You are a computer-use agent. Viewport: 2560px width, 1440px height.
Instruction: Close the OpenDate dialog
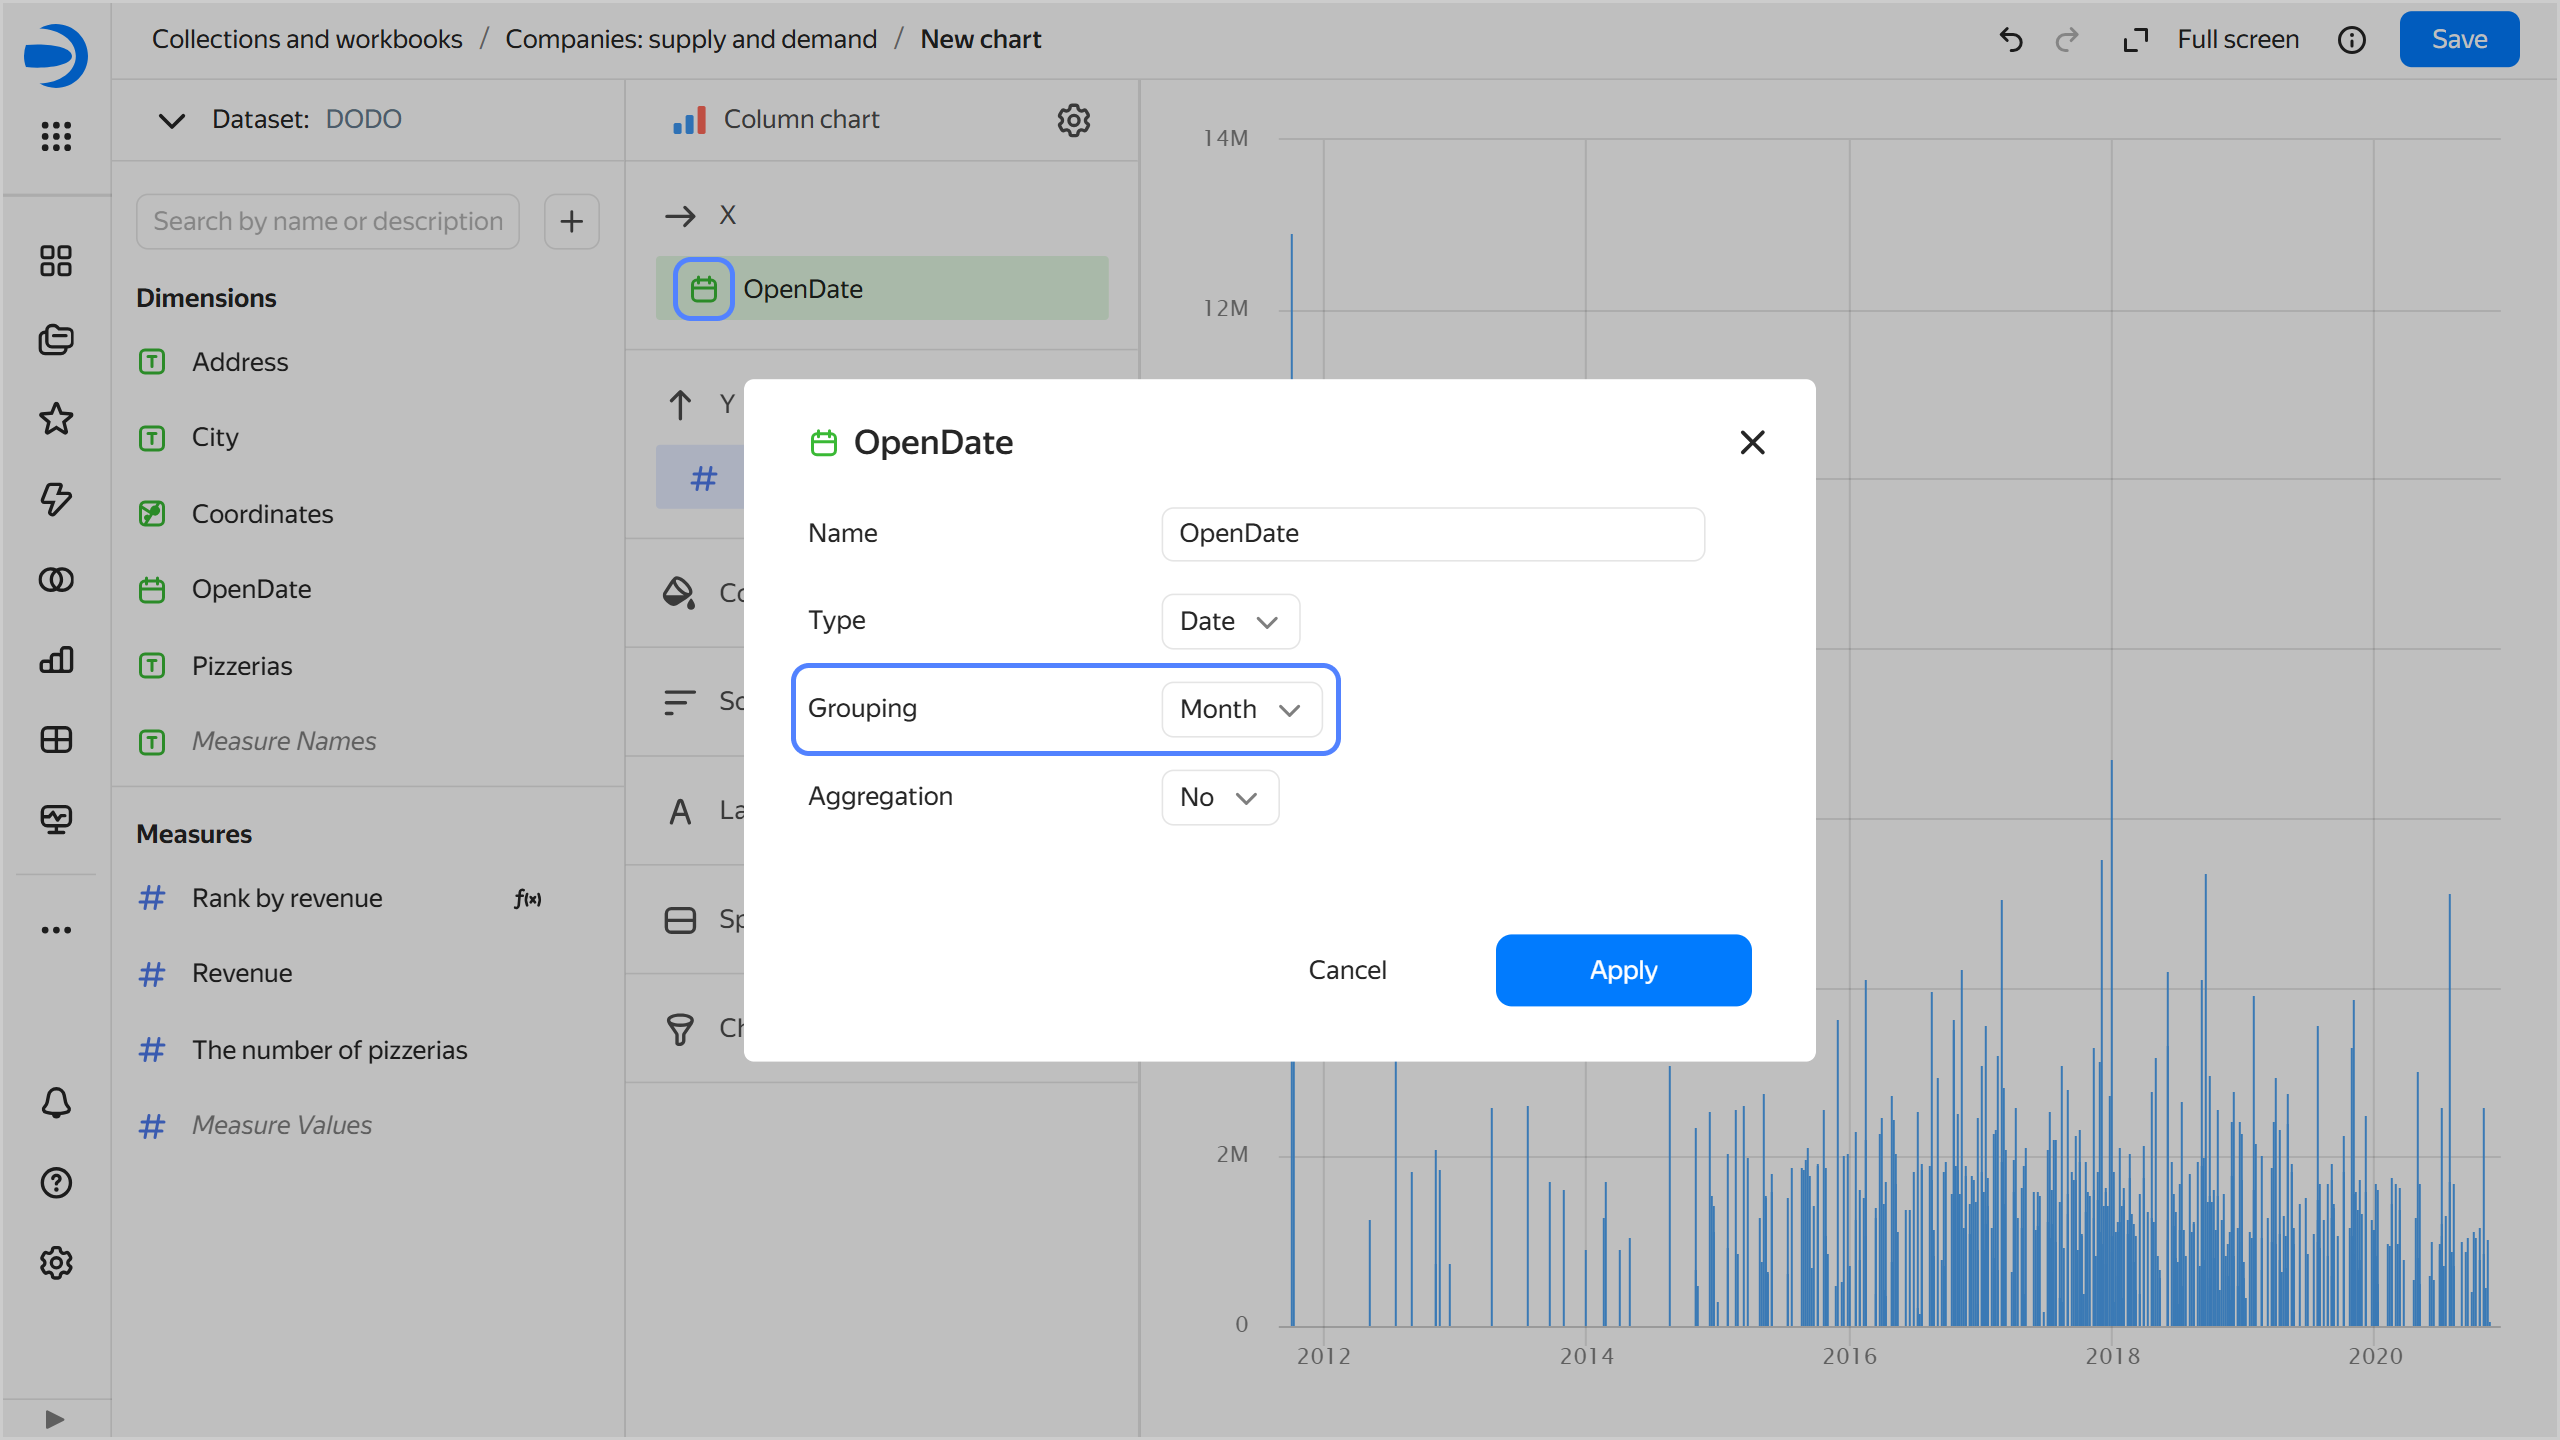click(x=1752, y=442)
